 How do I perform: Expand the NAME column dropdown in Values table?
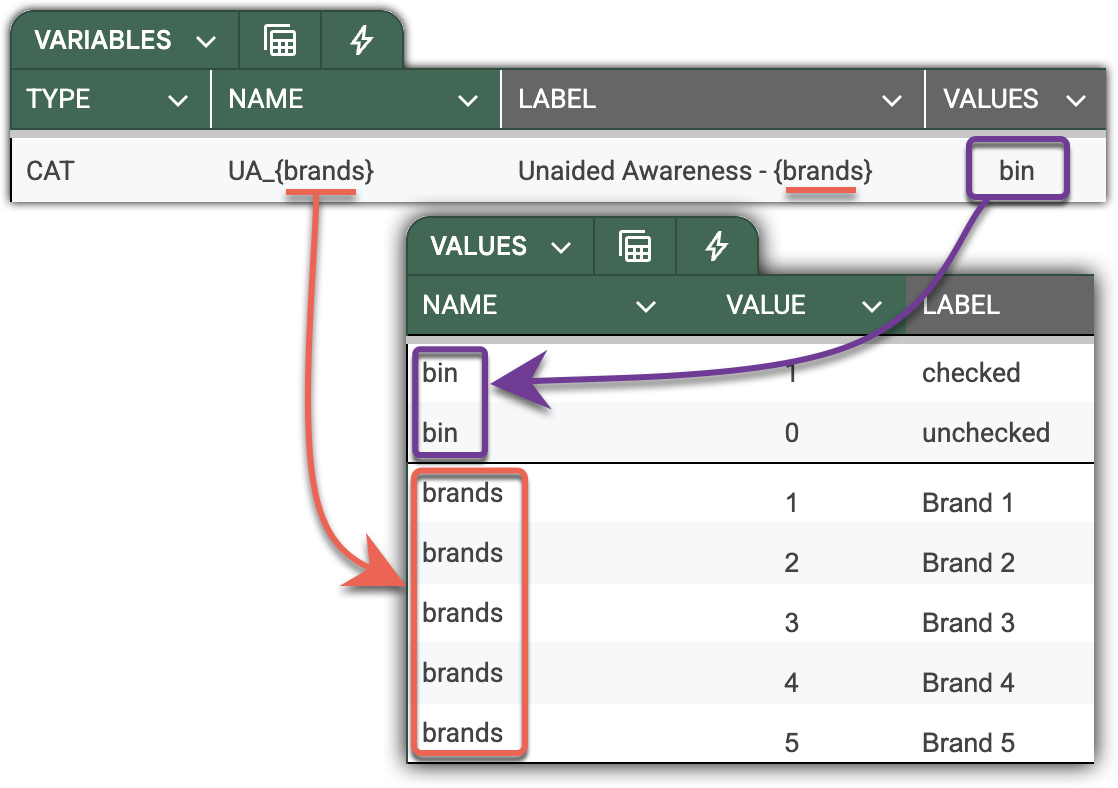(x=646, y=306)
